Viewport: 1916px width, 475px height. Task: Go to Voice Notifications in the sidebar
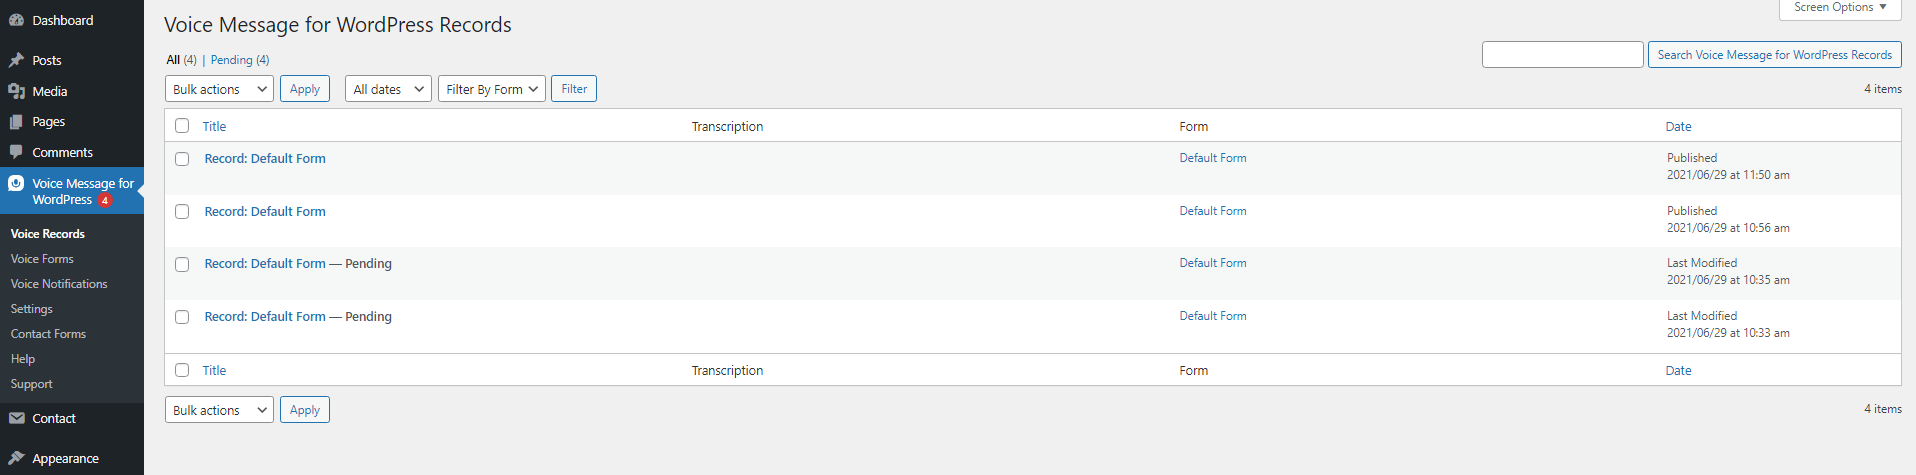click(x=59, y=284)
